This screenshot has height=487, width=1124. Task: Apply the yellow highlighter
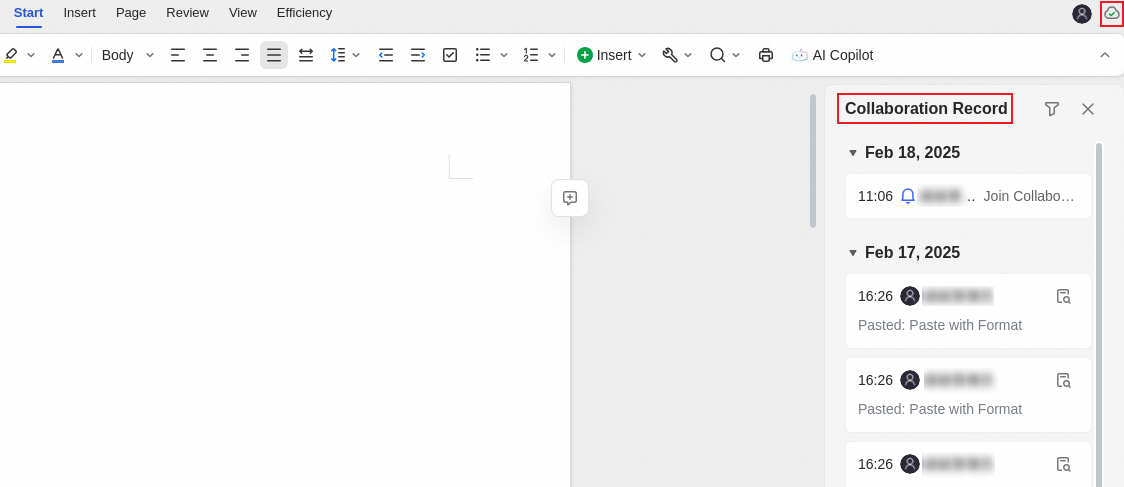pyautogui.click(x=11, y=55)
